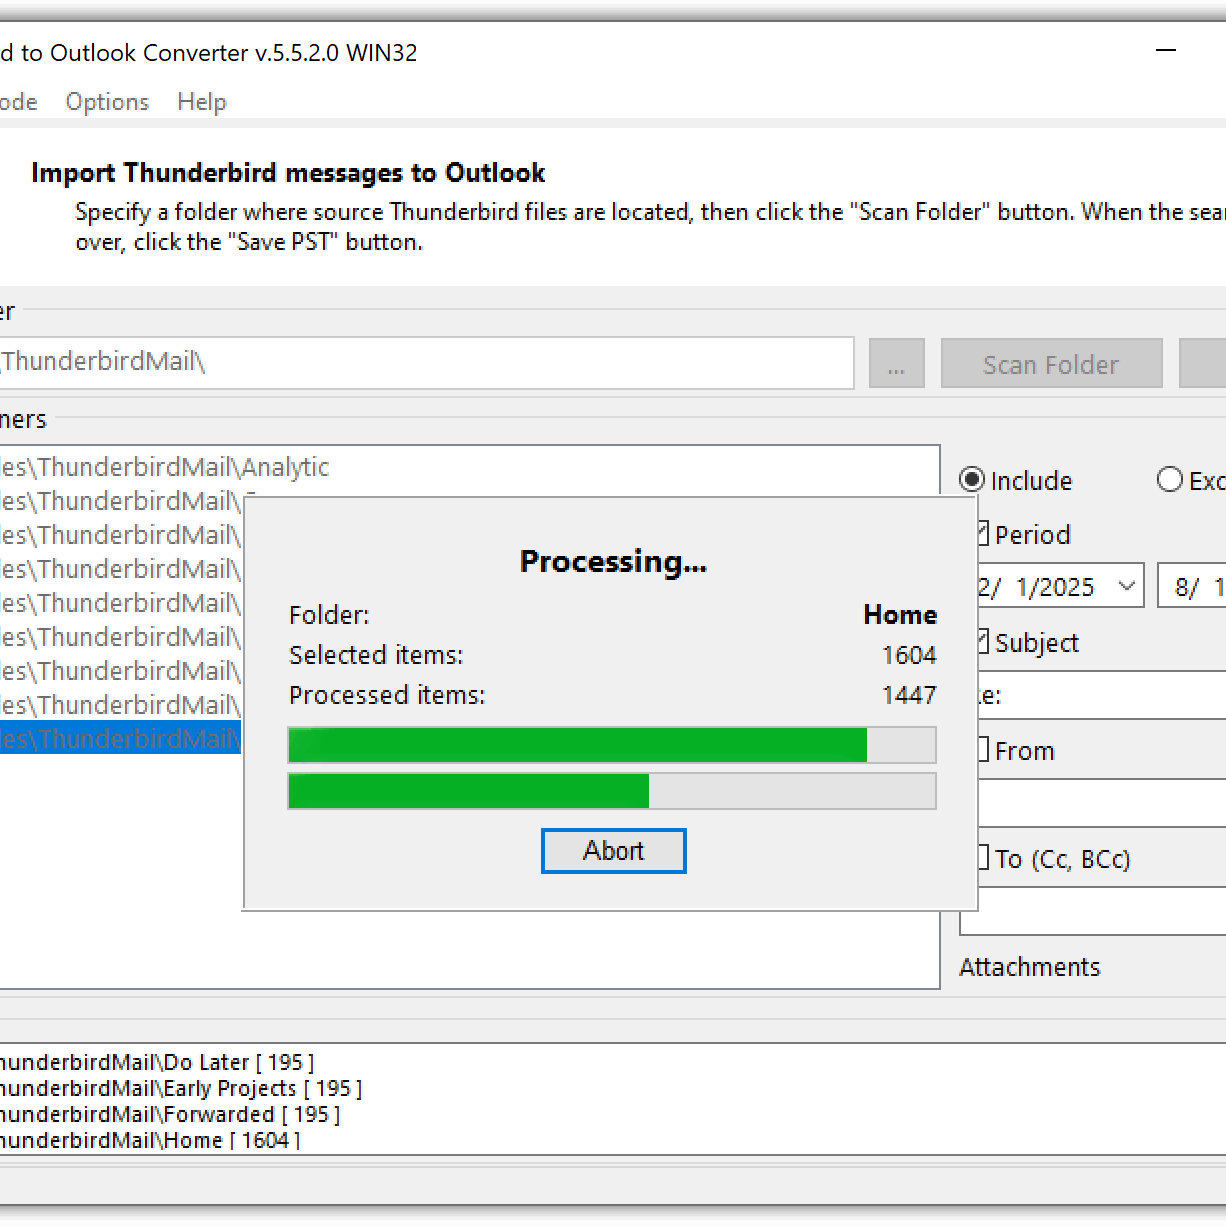Click the From filter text field
1226x1226 pixels.
[1100, 803]
